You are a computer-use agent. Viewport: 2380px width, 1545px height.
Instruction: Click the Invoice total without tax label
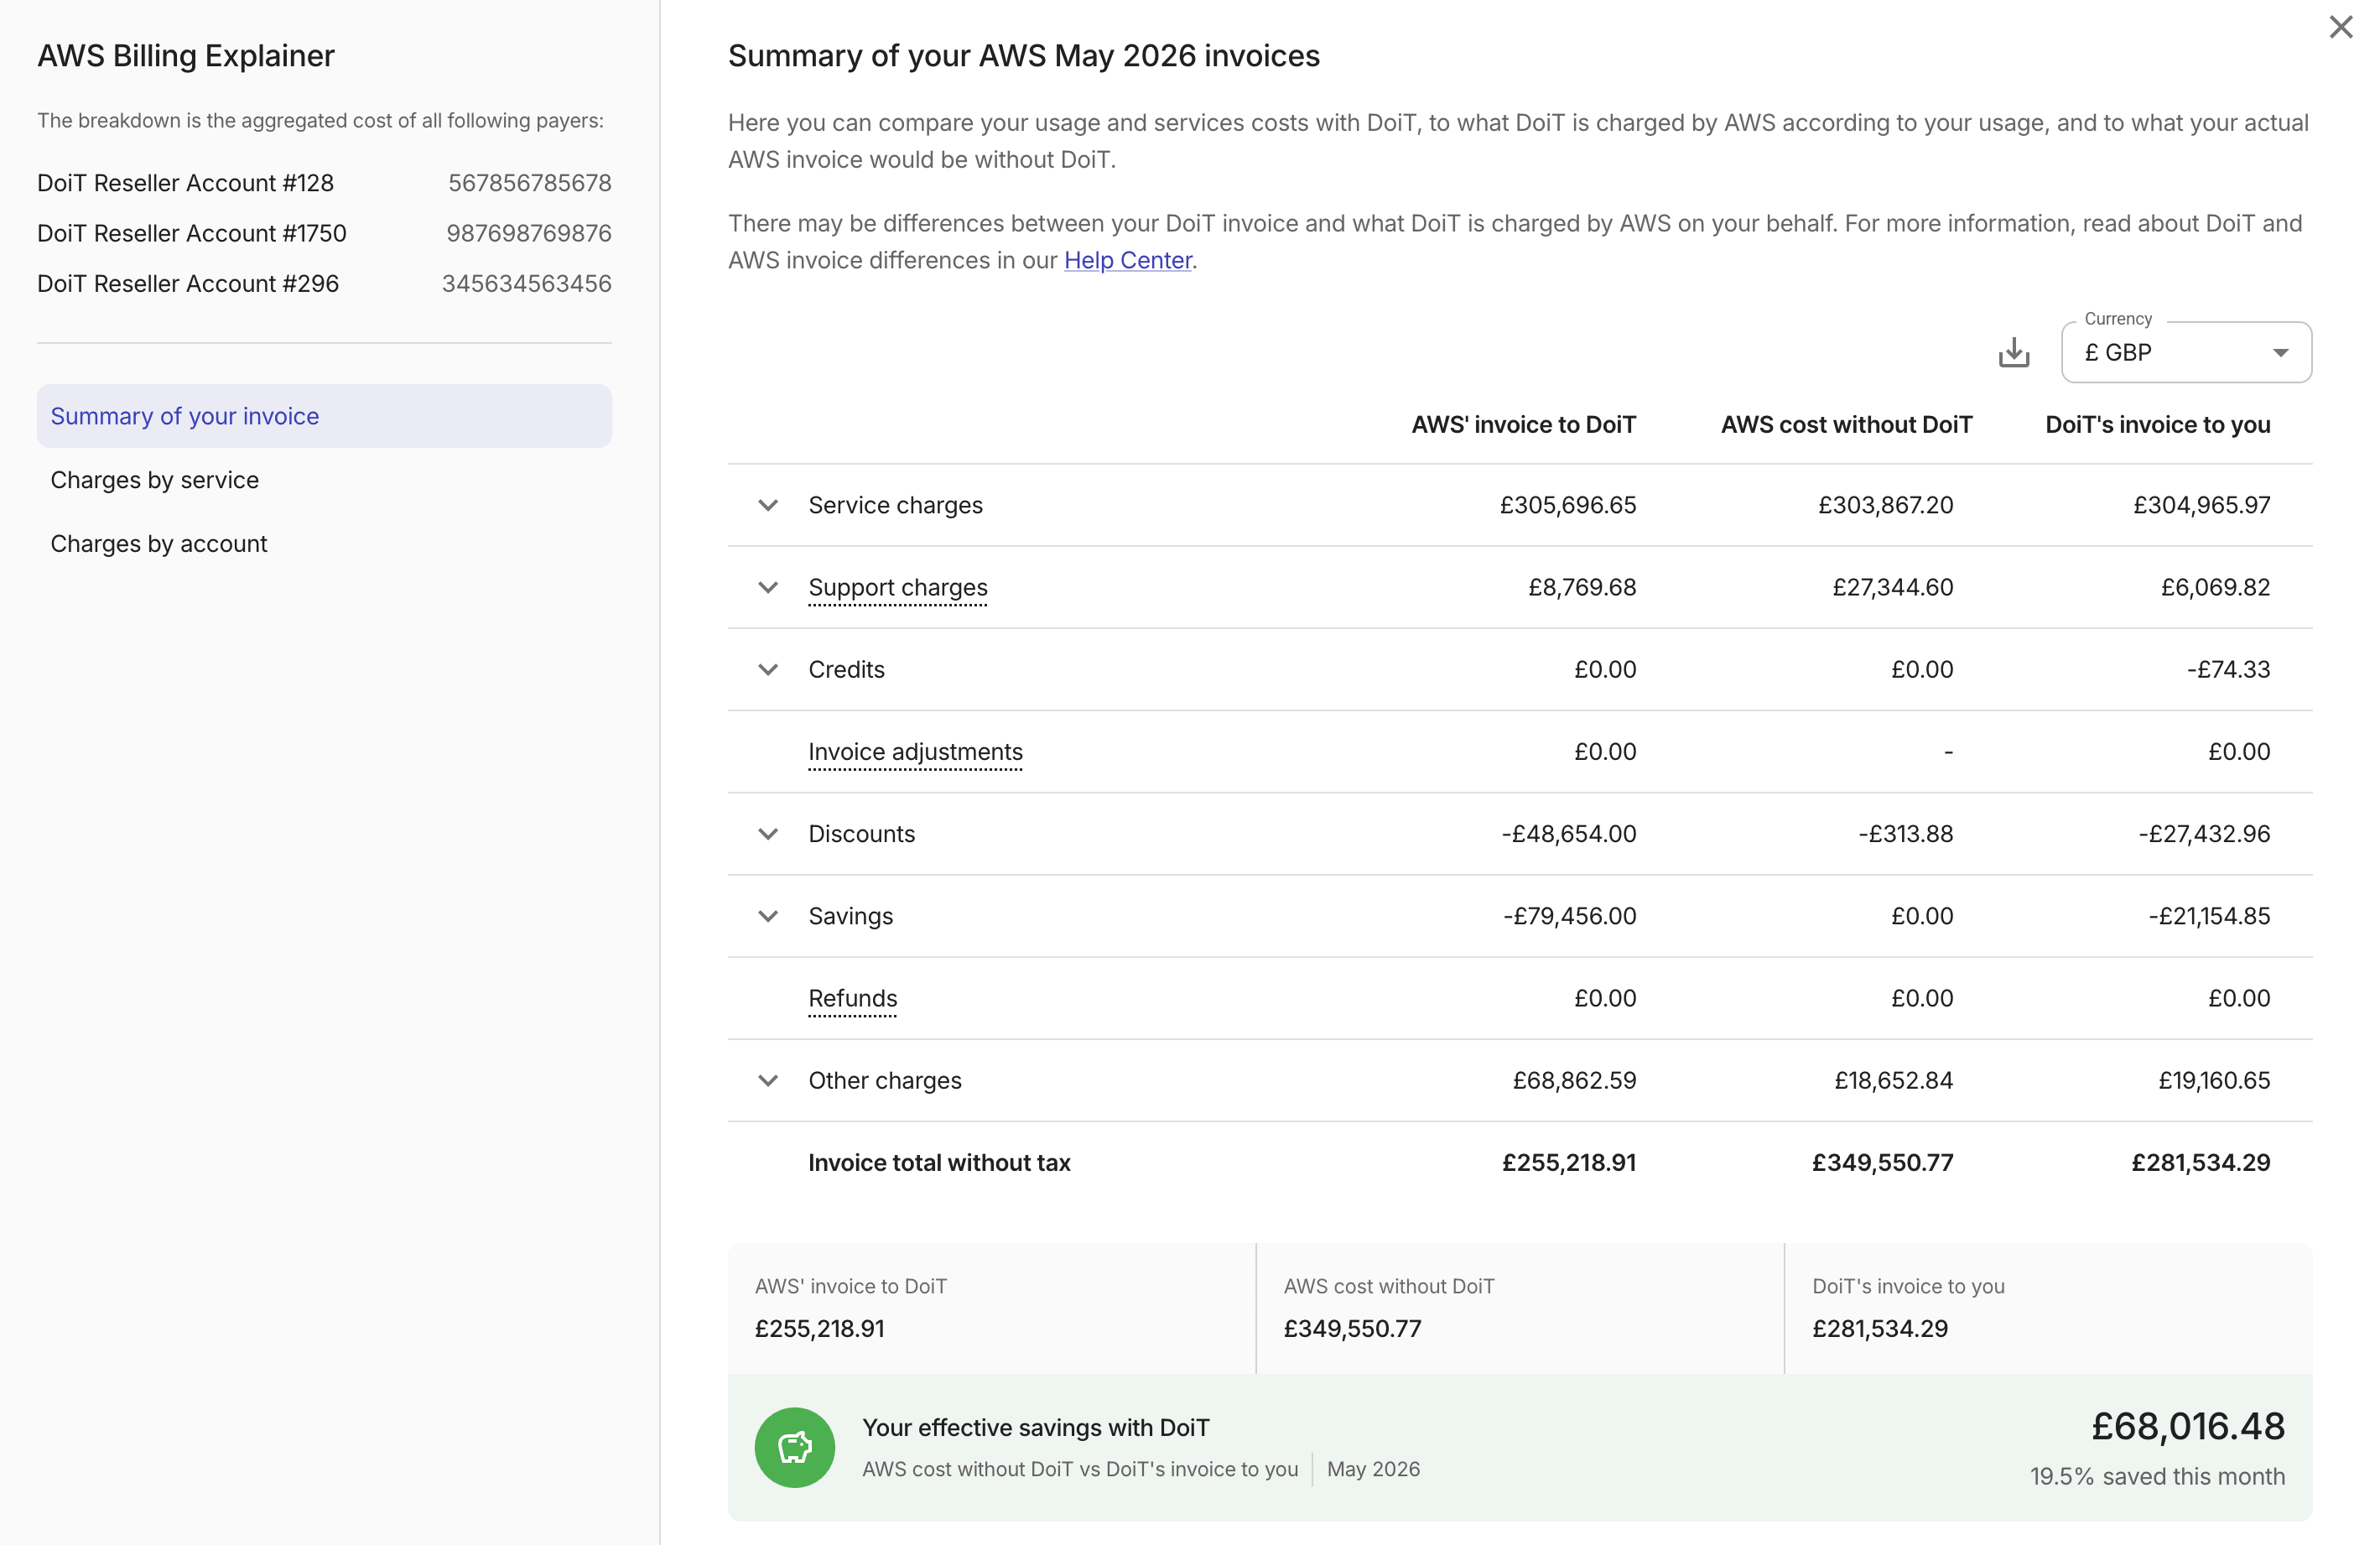point(939,1163)
